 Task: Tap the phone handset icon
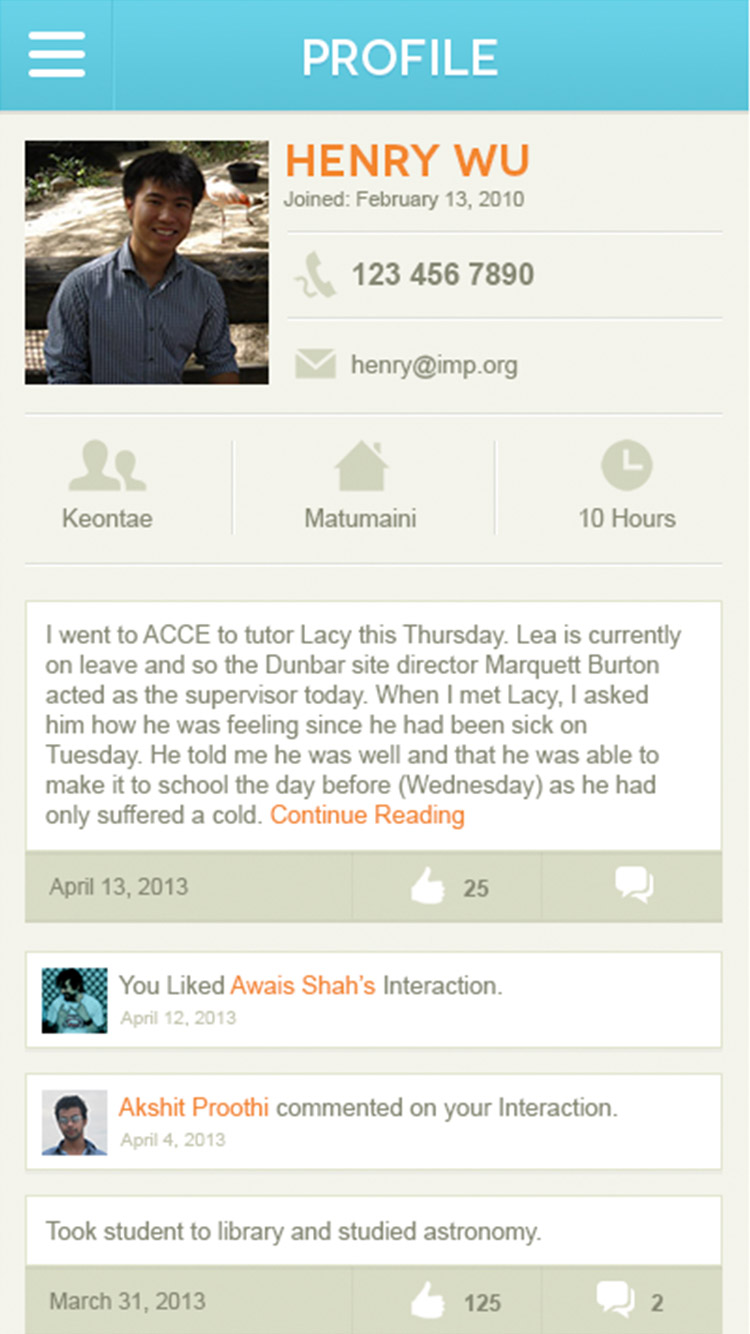(x=315, y=275)
